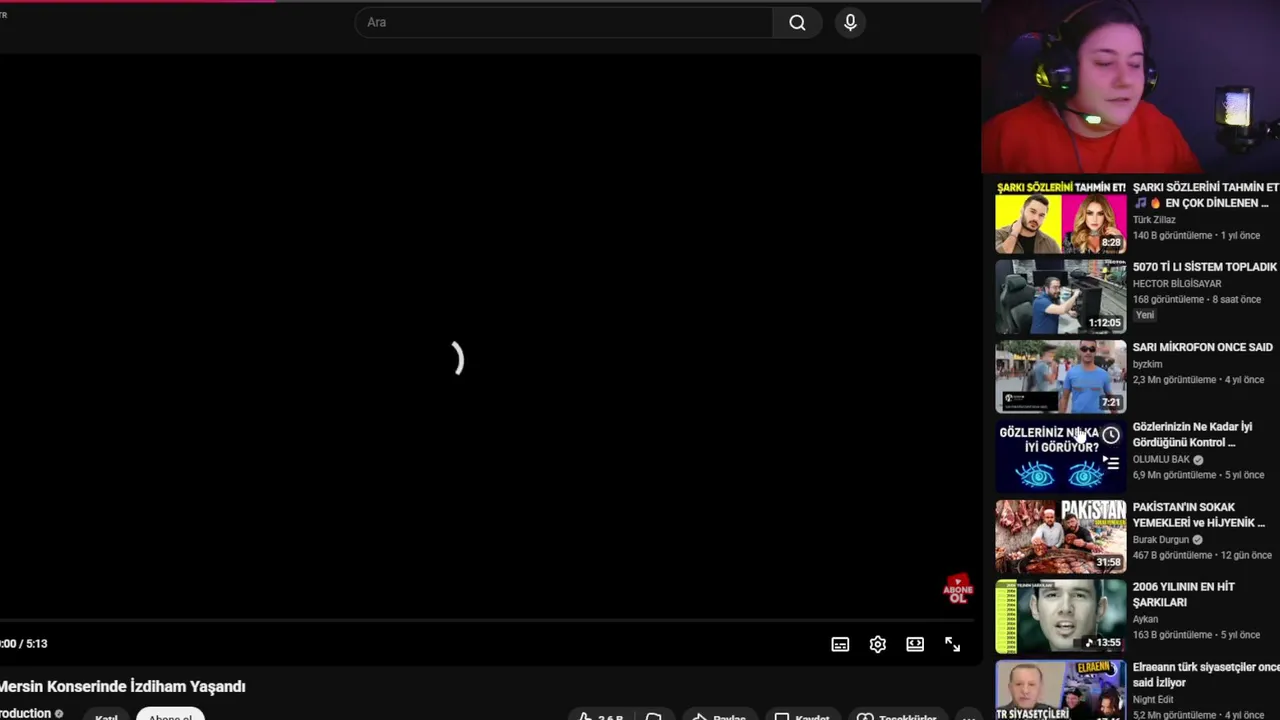Screen dimensions: 1280x720
Task: Click the video progress bar
Action: tap(487, 620)
